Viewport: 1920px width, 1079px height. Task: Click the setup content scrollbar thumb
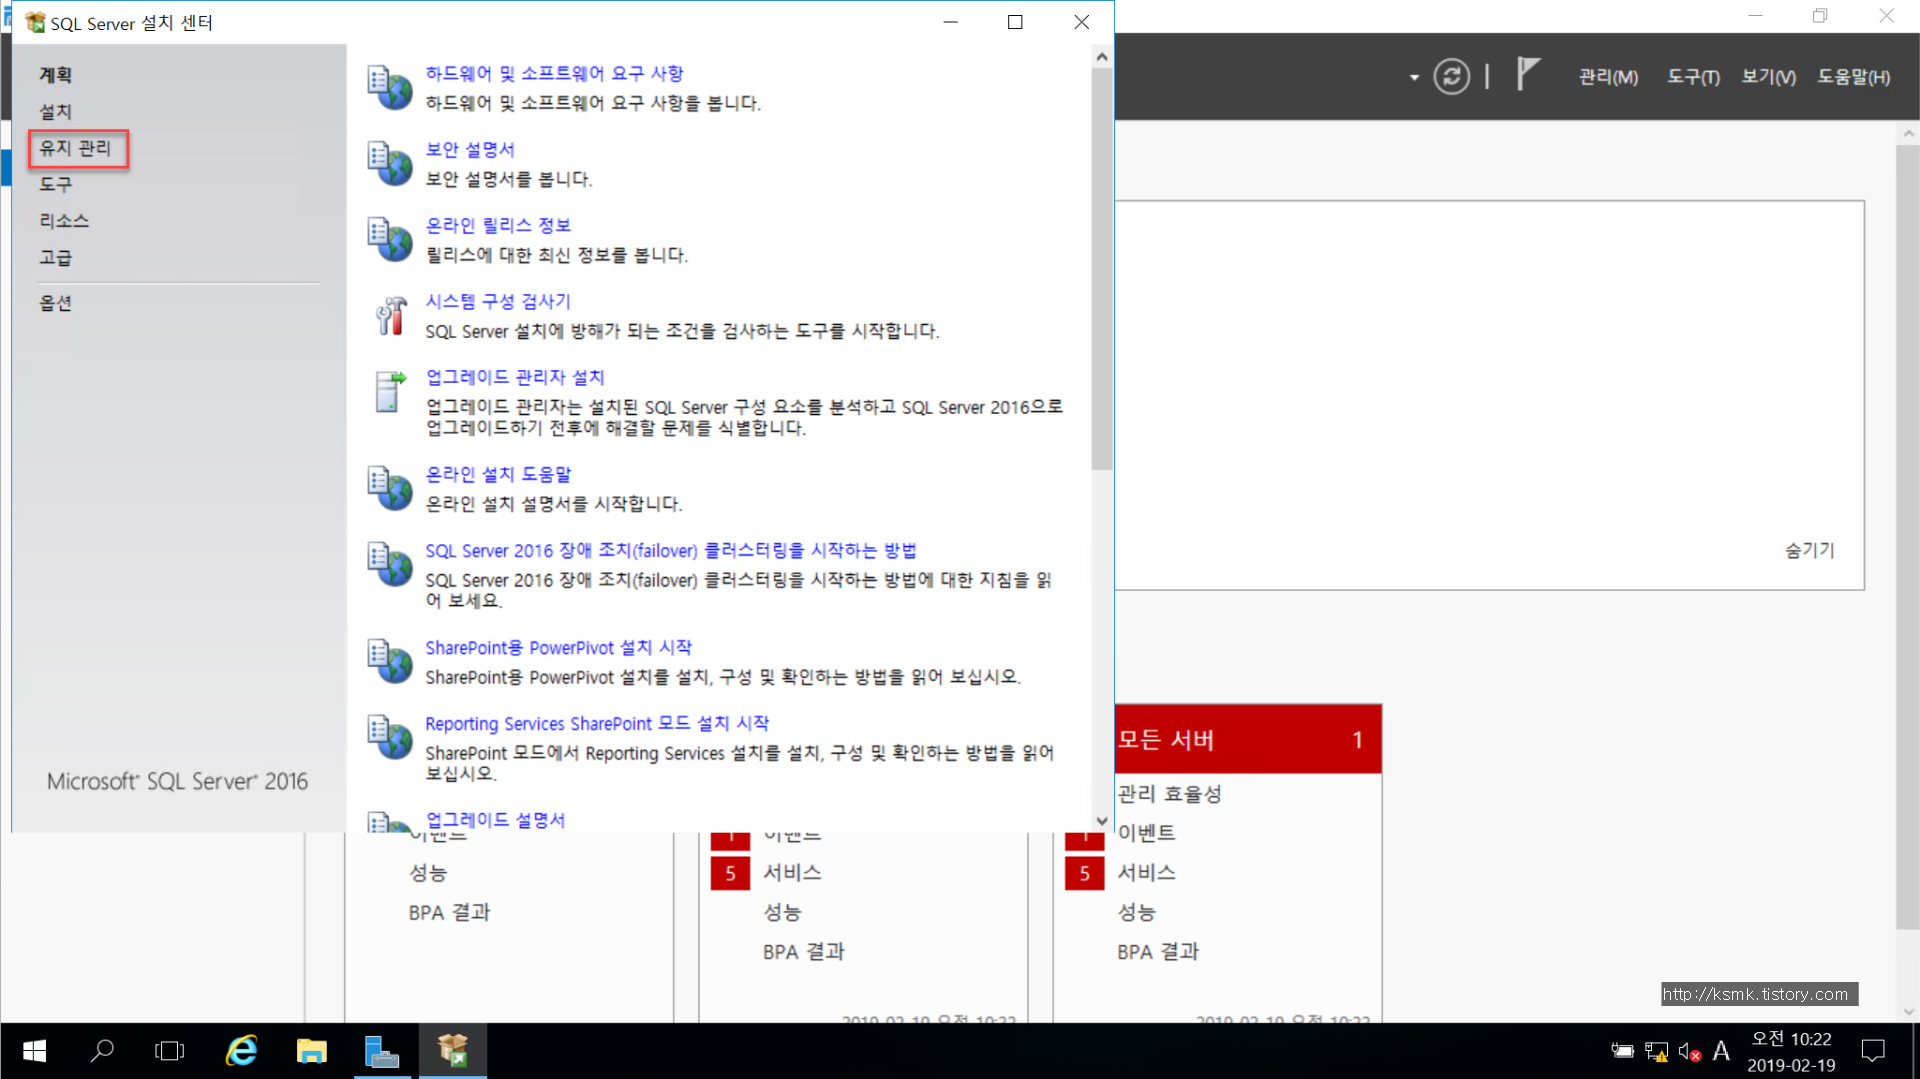pos(1102,269)
